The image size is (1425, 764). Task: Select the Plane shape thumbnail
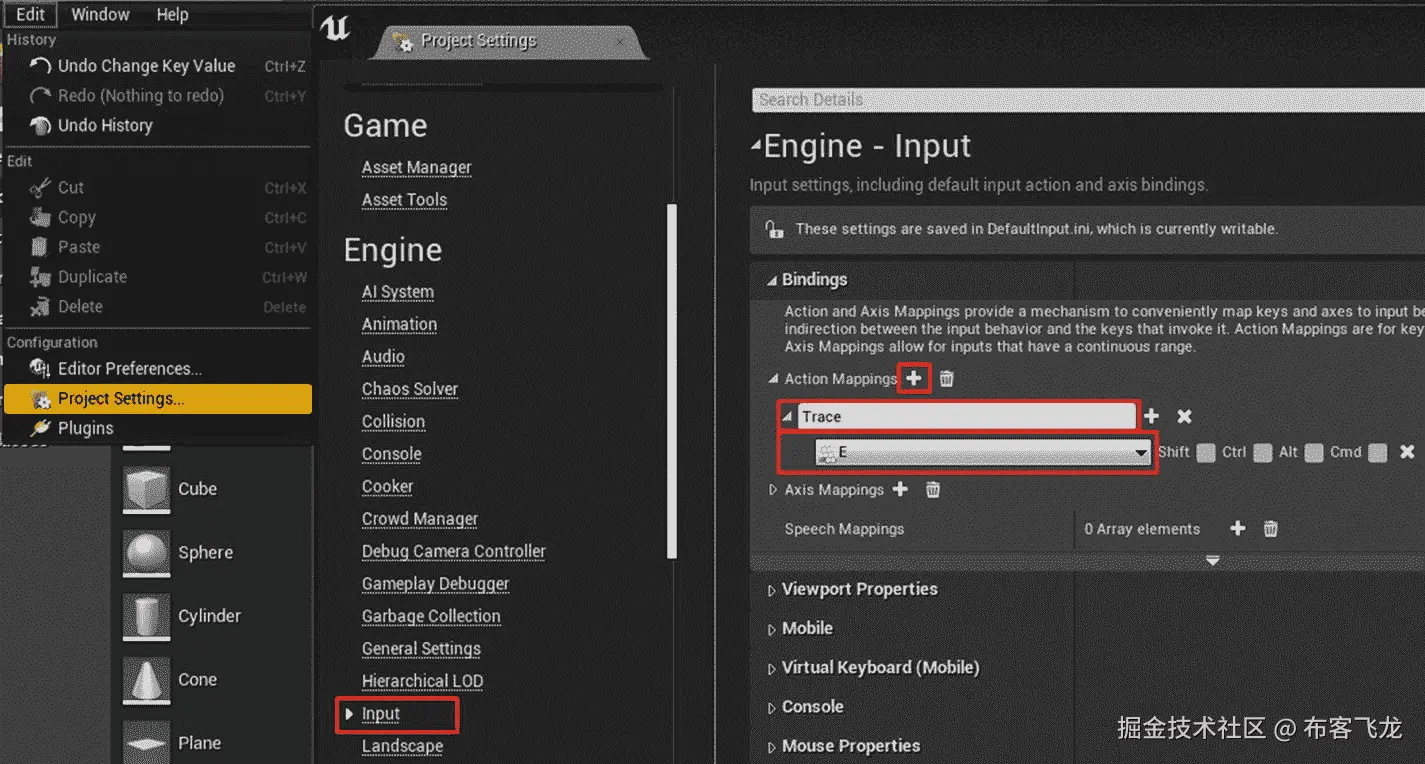[x=146, y=743]
